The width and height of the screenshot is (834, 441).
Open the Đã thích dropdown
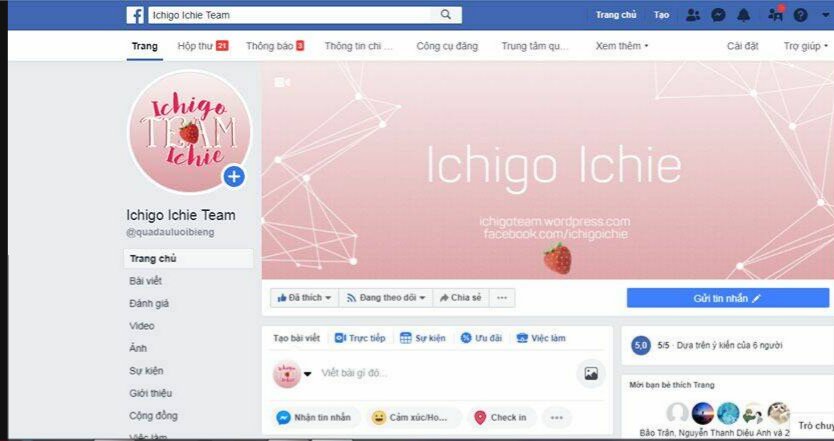coord(304,298)
